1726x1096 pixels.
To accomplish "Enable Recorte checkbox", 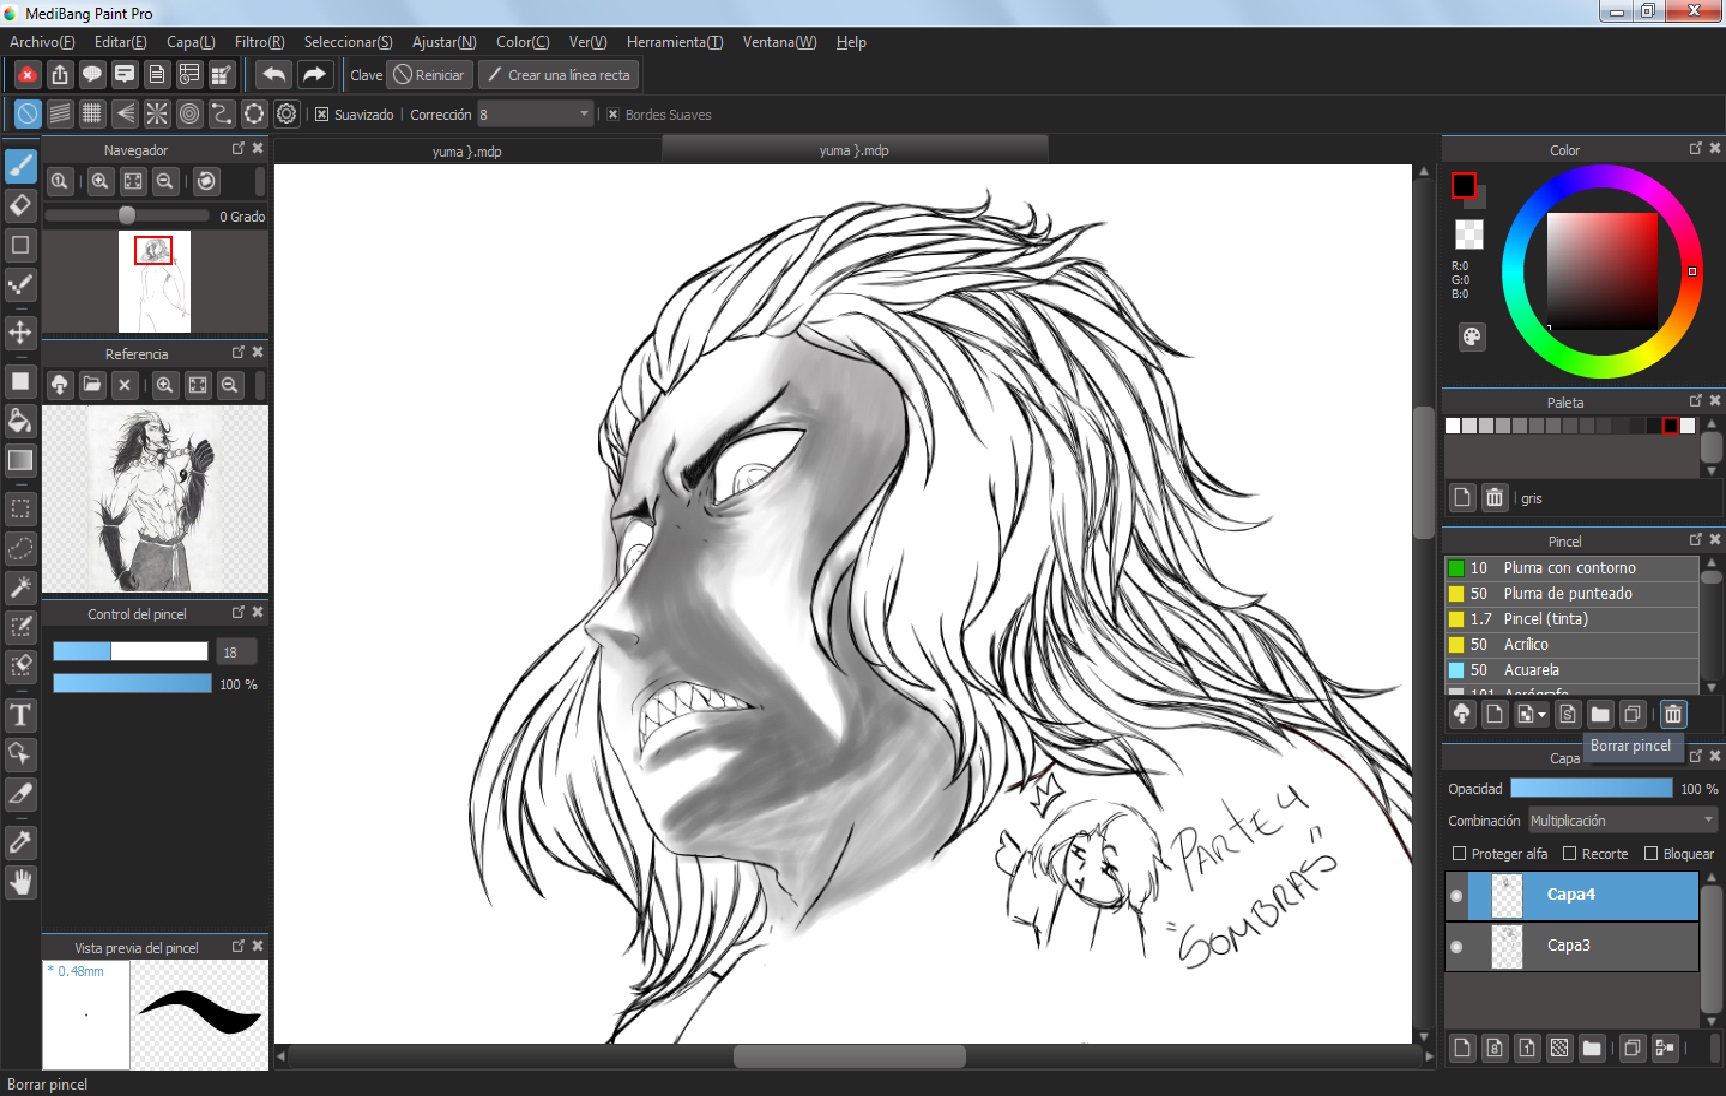I will click(x=1569, y=853).
